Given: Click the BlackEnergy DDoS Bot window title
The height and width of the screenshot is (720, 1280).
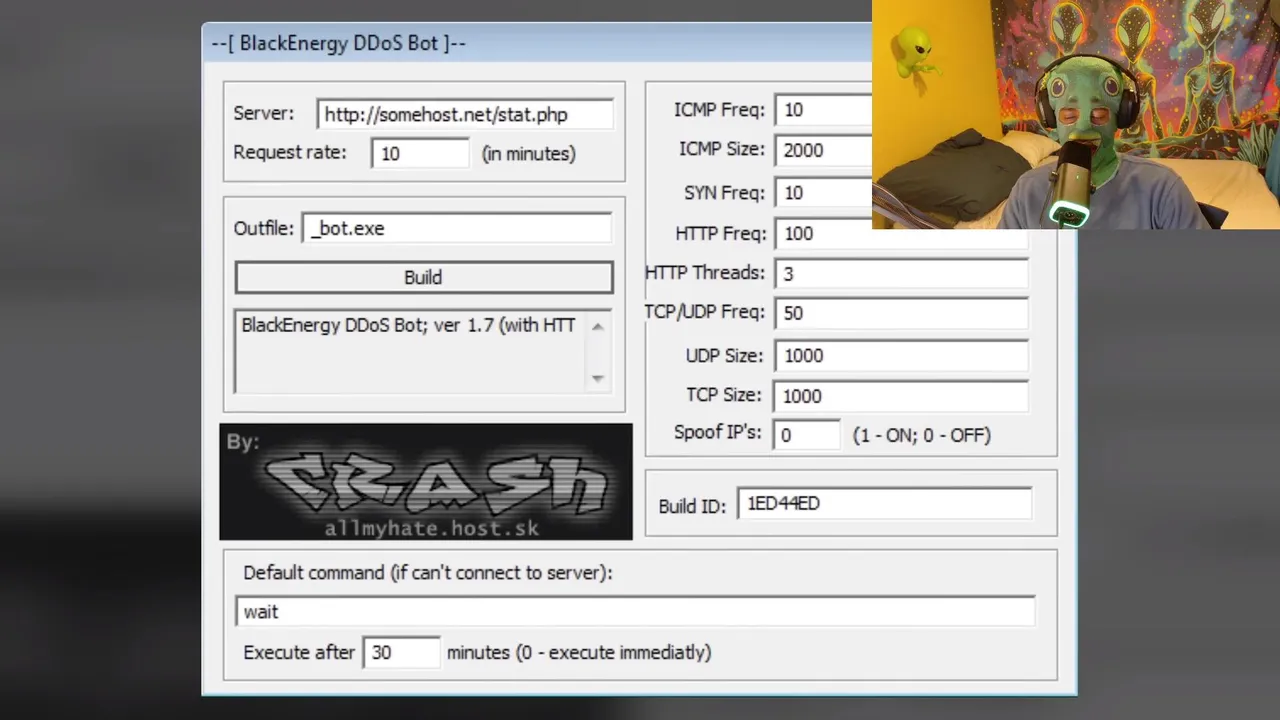Looking at the screenshot, I should click(x=339, y=43).
